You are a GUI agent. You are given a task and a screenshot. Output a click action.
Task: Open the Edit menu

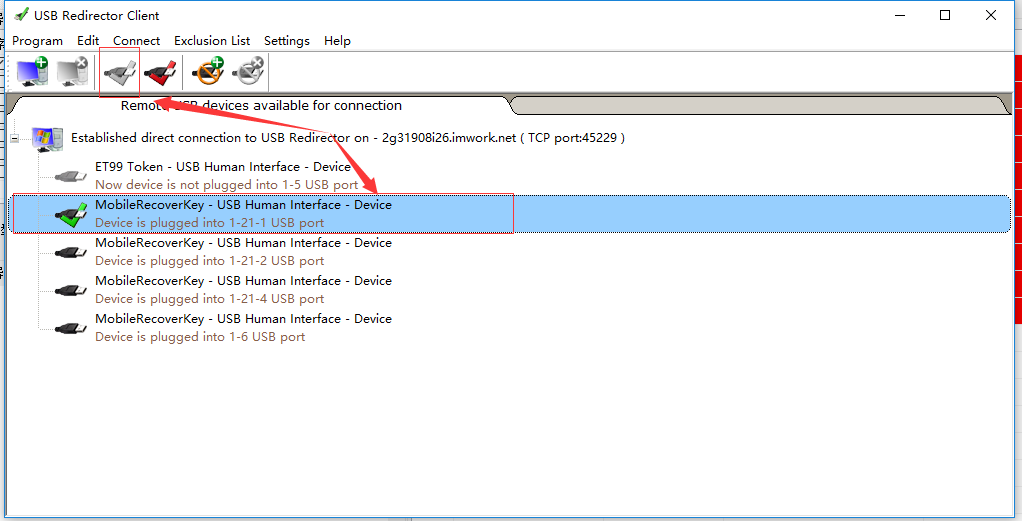[x=88, y=40]
